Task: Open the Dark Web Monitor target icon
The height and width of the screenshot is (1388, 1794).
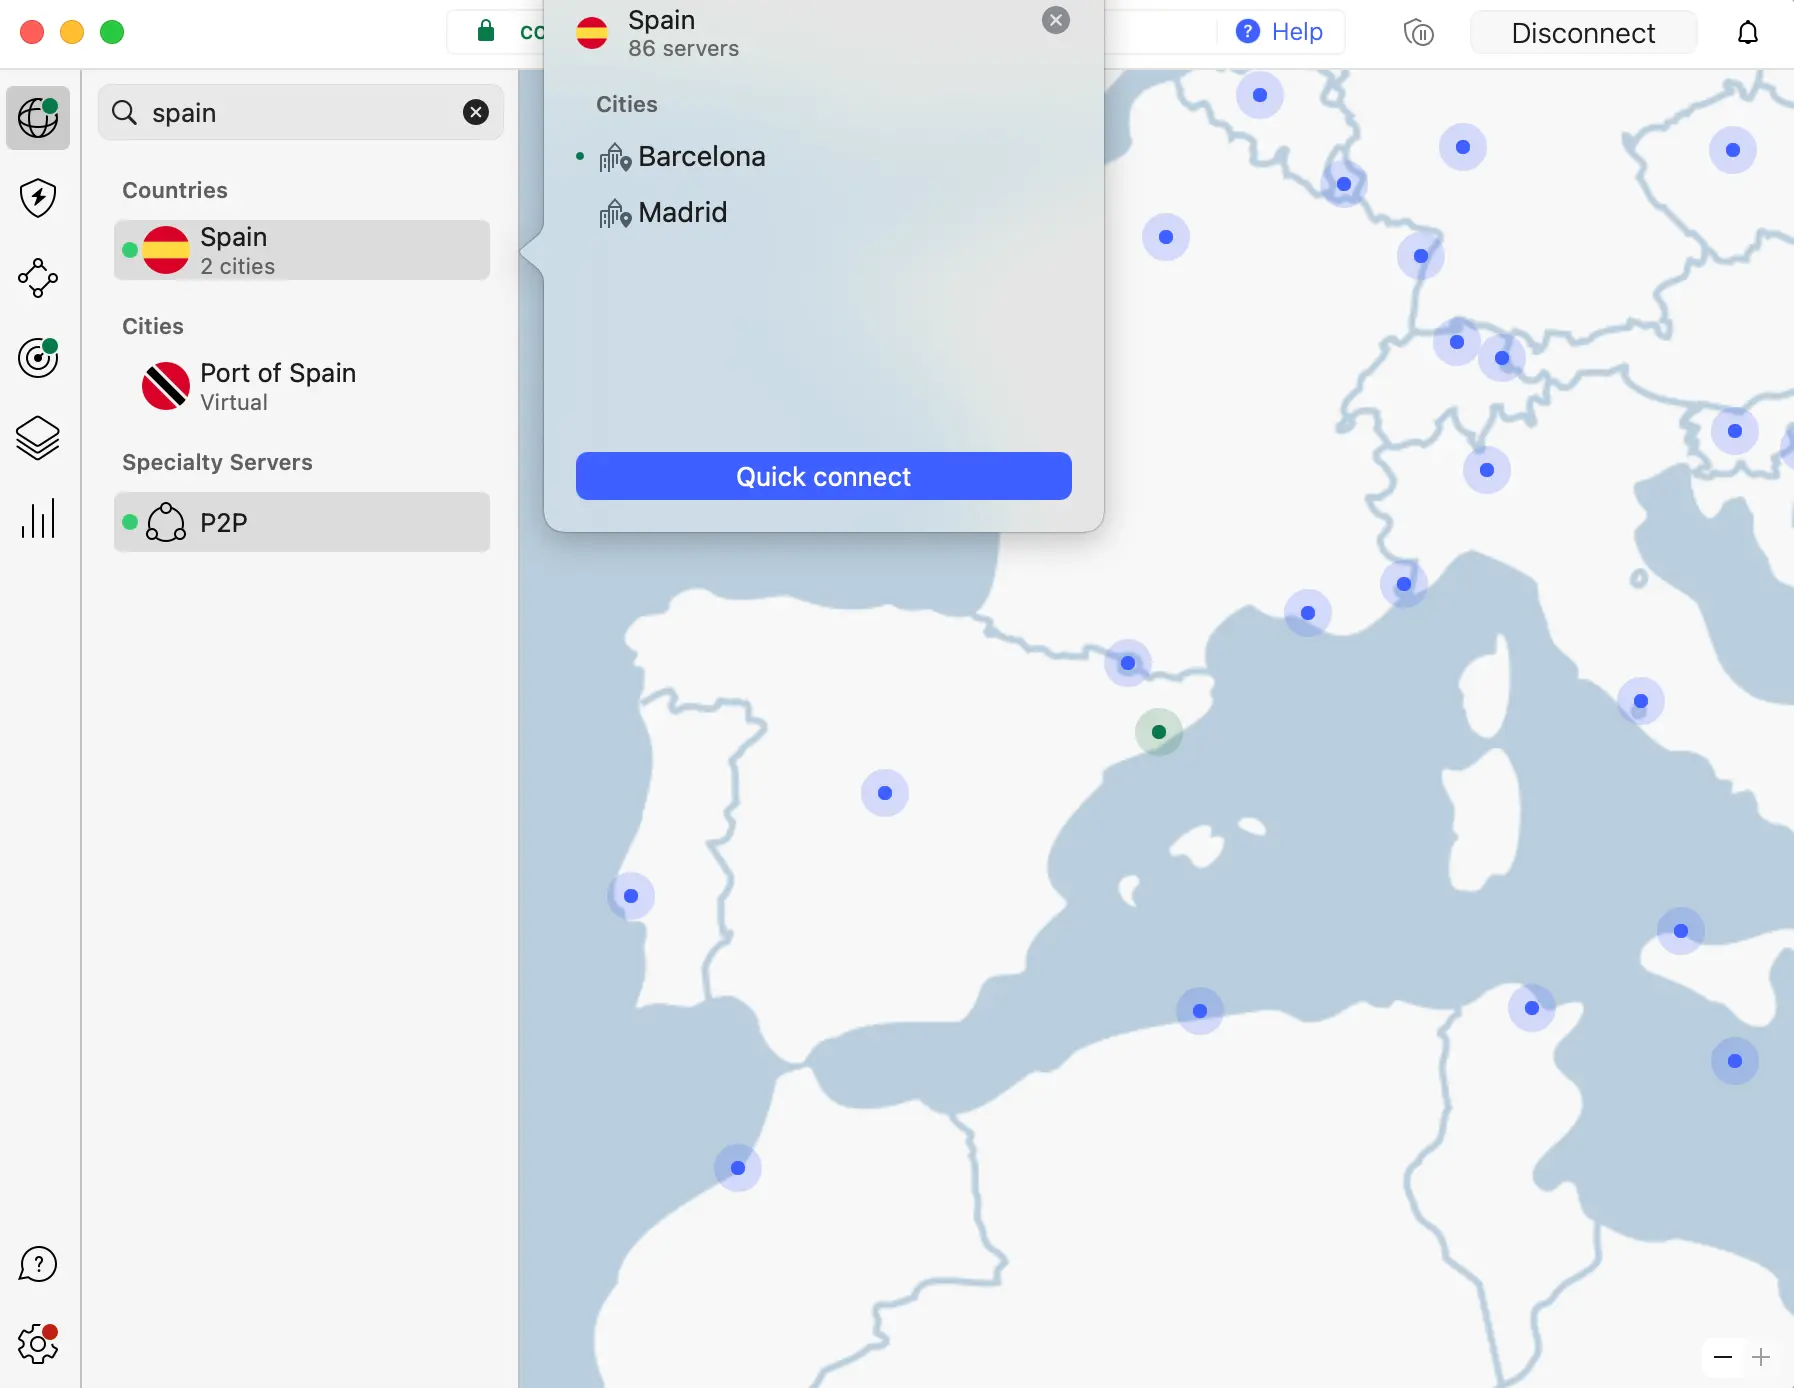Action: point(38,358)
